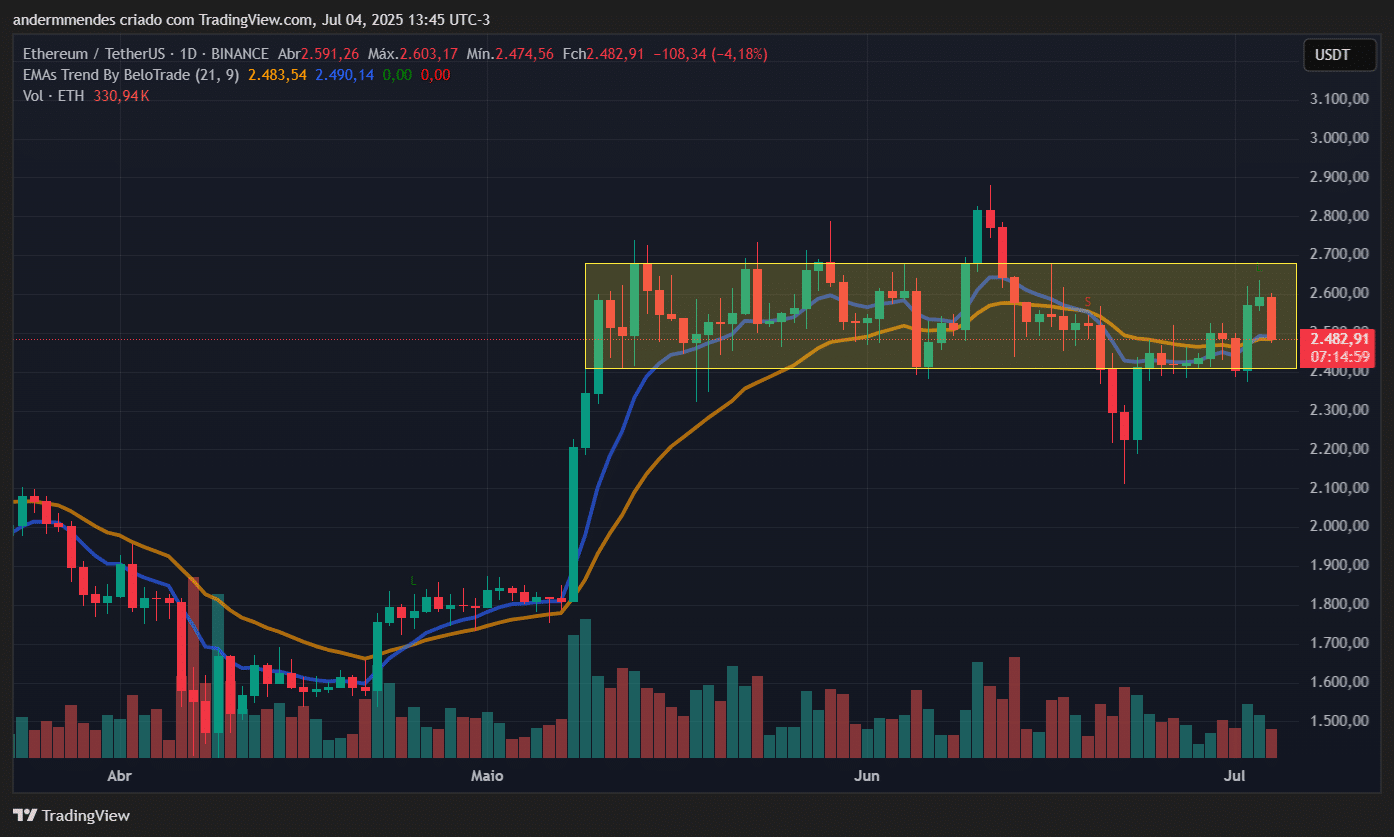Click the Jun month label on time axis
1394x837 pixels.
click(867, 776)
